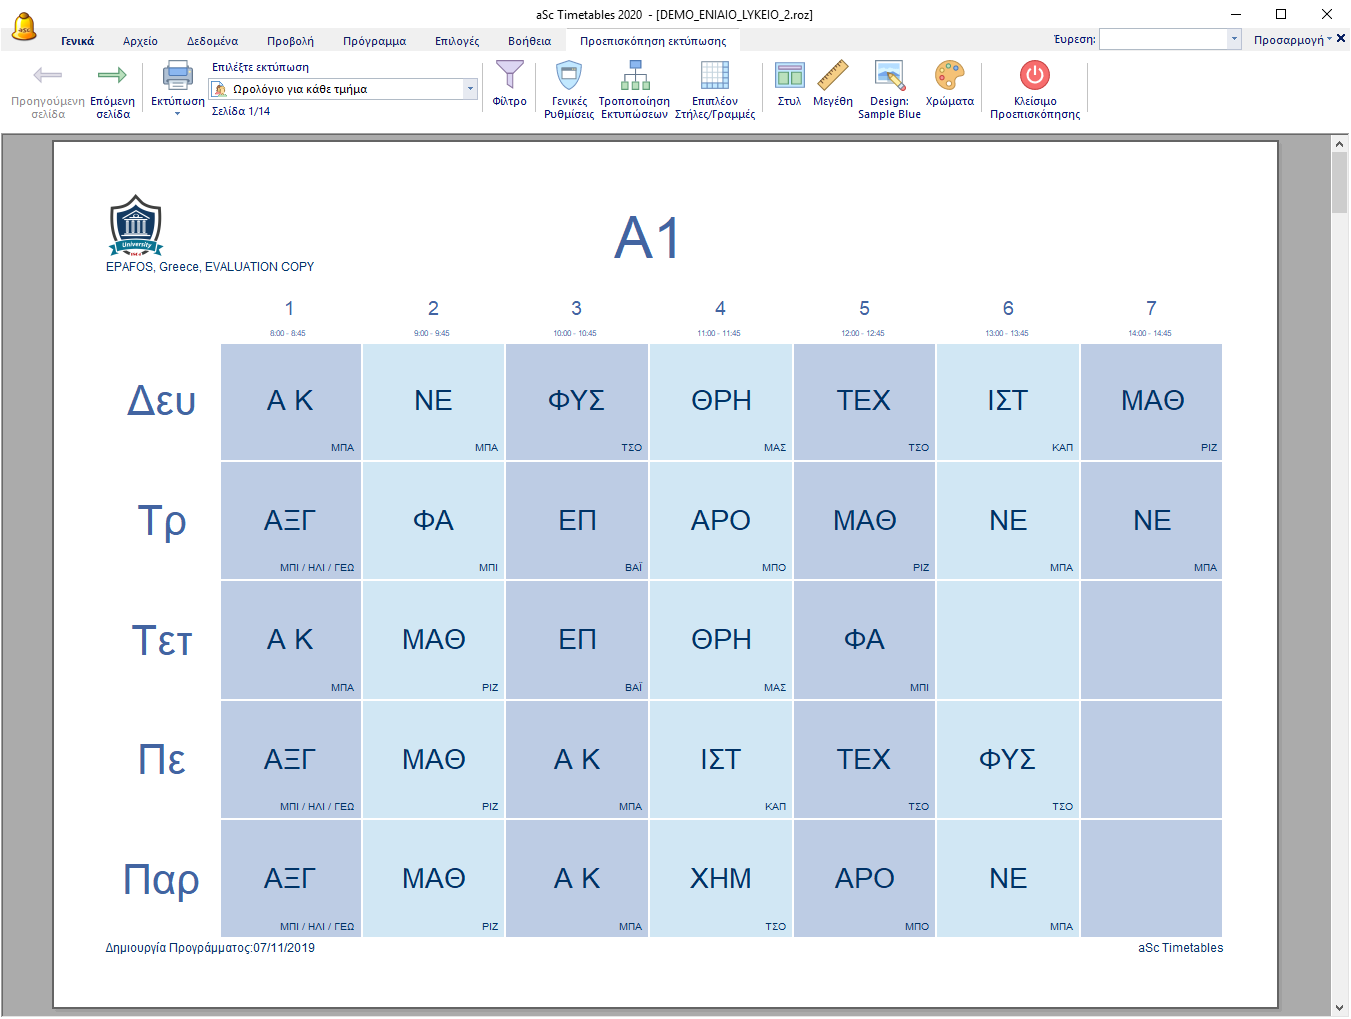Click inside the Εύρεση search field
This screenshot has height=1019, width=1351.
1163,39
